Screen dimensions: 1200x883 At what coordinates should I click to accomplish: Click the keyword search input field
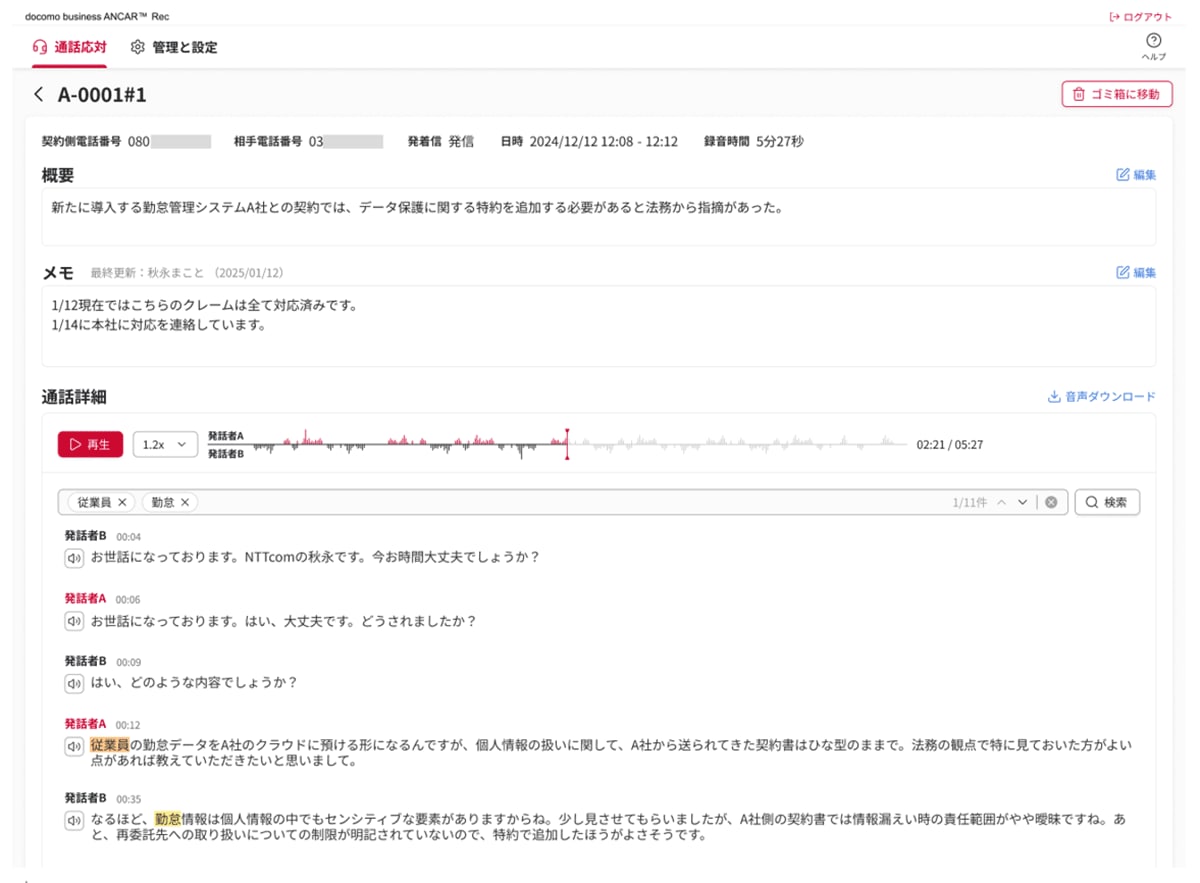pos(570,502)
